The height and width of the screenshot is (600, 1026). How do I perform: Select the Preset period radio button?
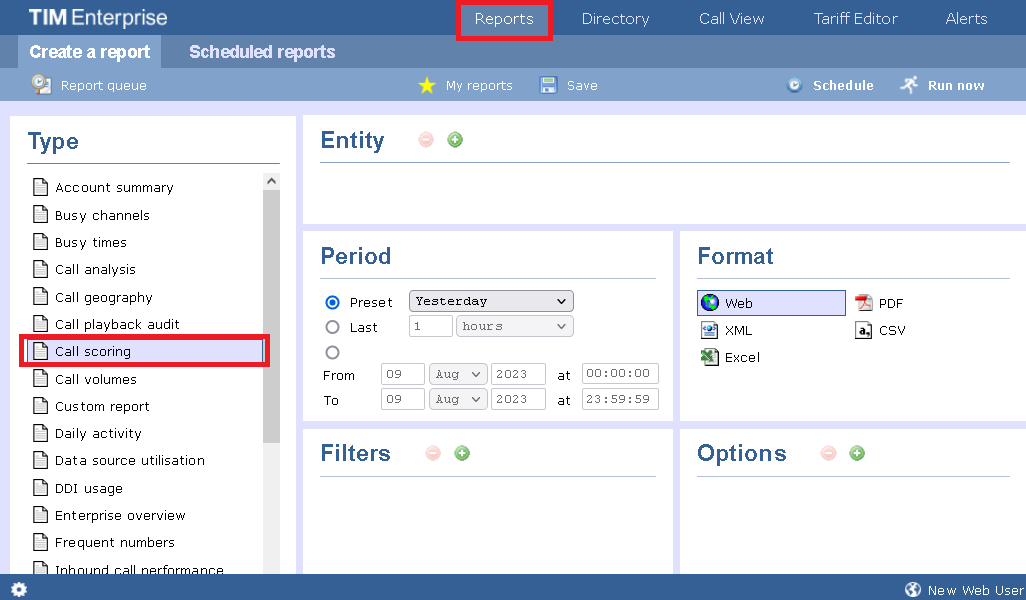(333, 302)
